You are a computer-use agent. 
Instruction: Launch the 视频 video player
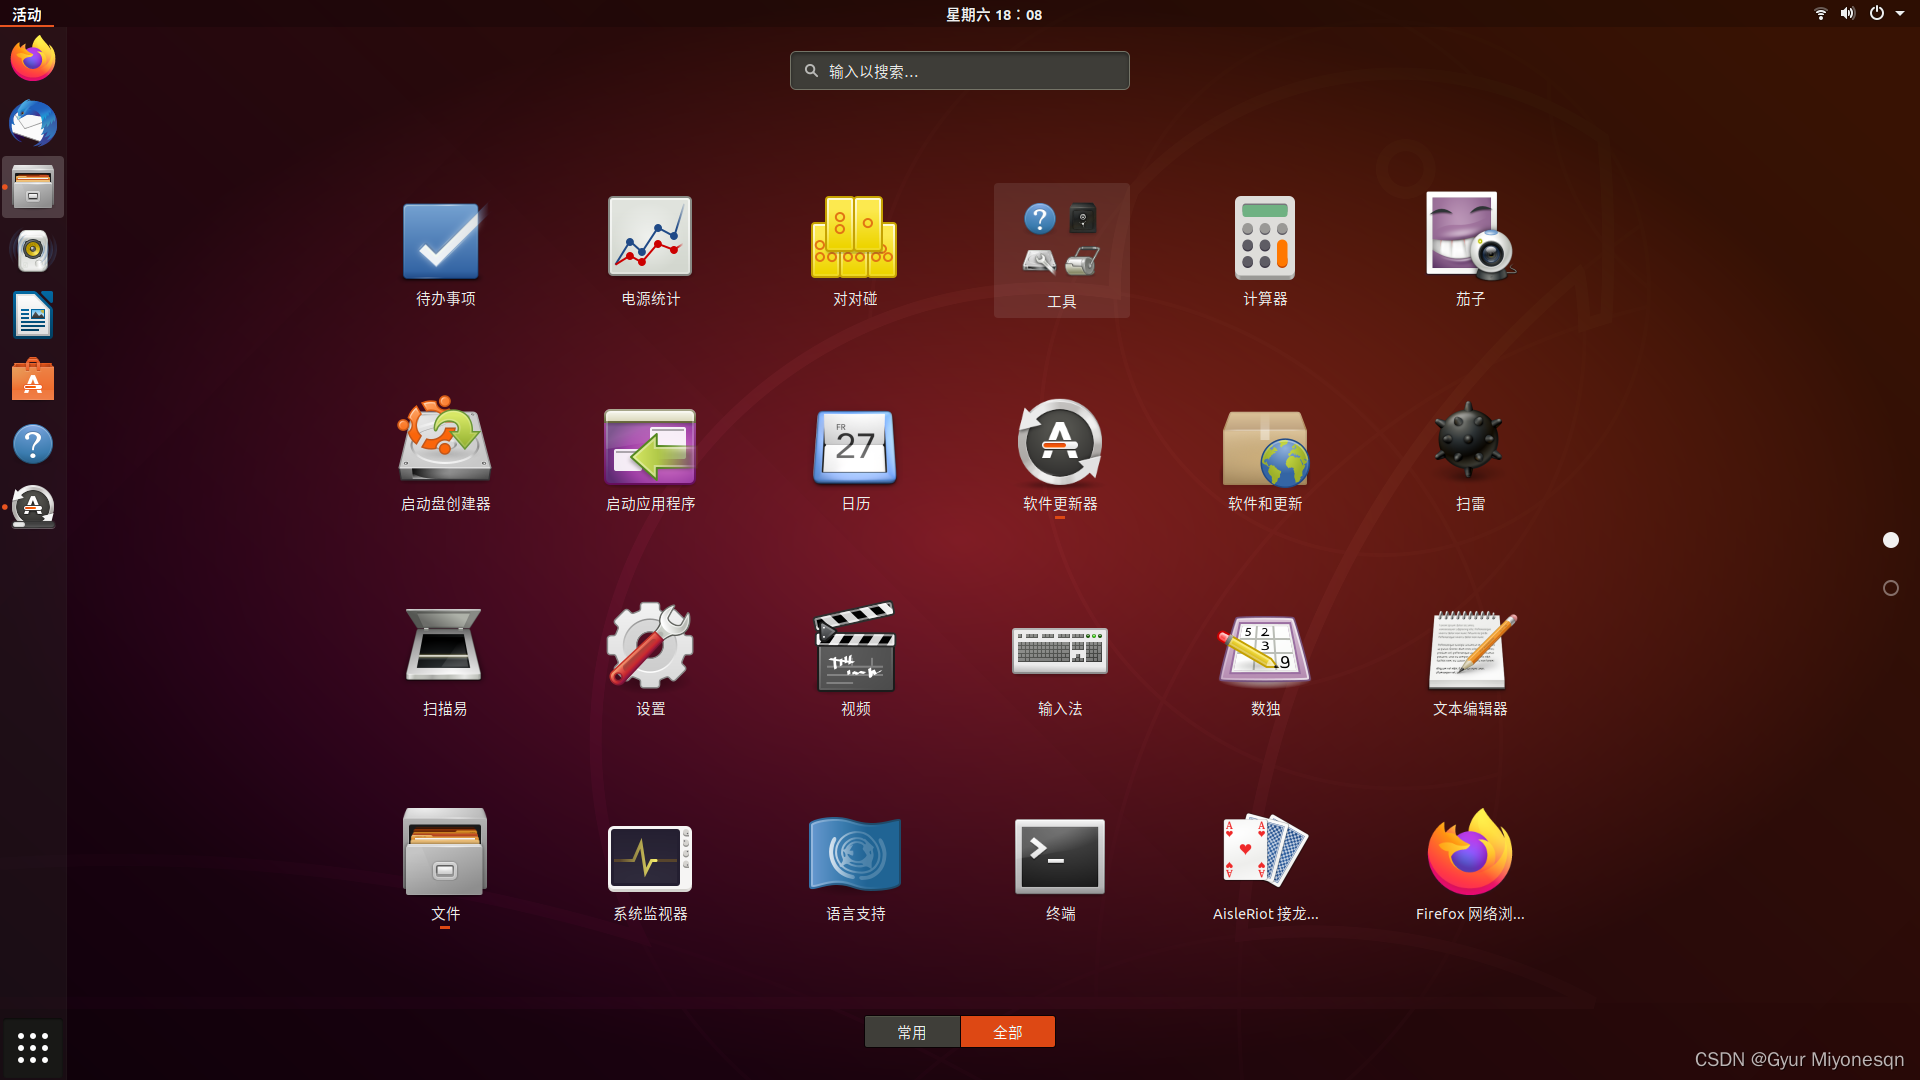tap(855, 660)
